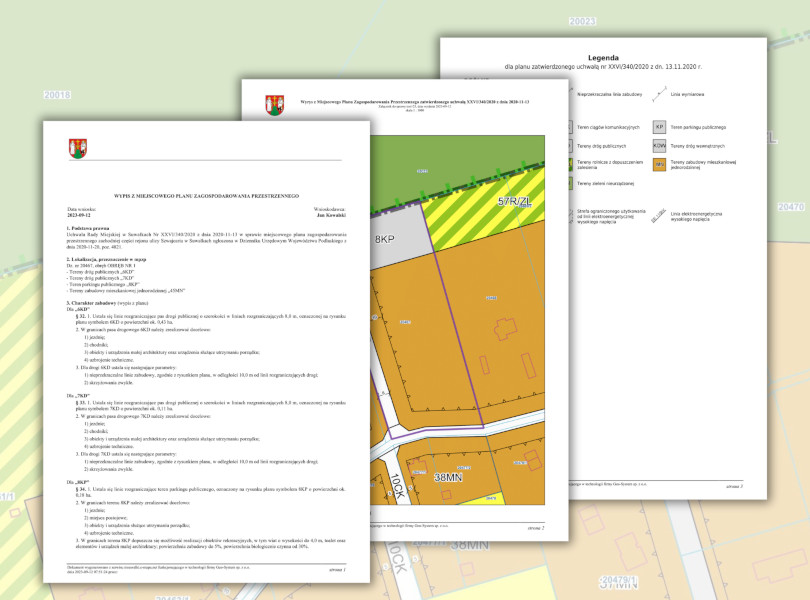Screen dimensions: 810x600
Task: Click the parcel label 20479/1 on background map
Action: (x=618, y=581)
